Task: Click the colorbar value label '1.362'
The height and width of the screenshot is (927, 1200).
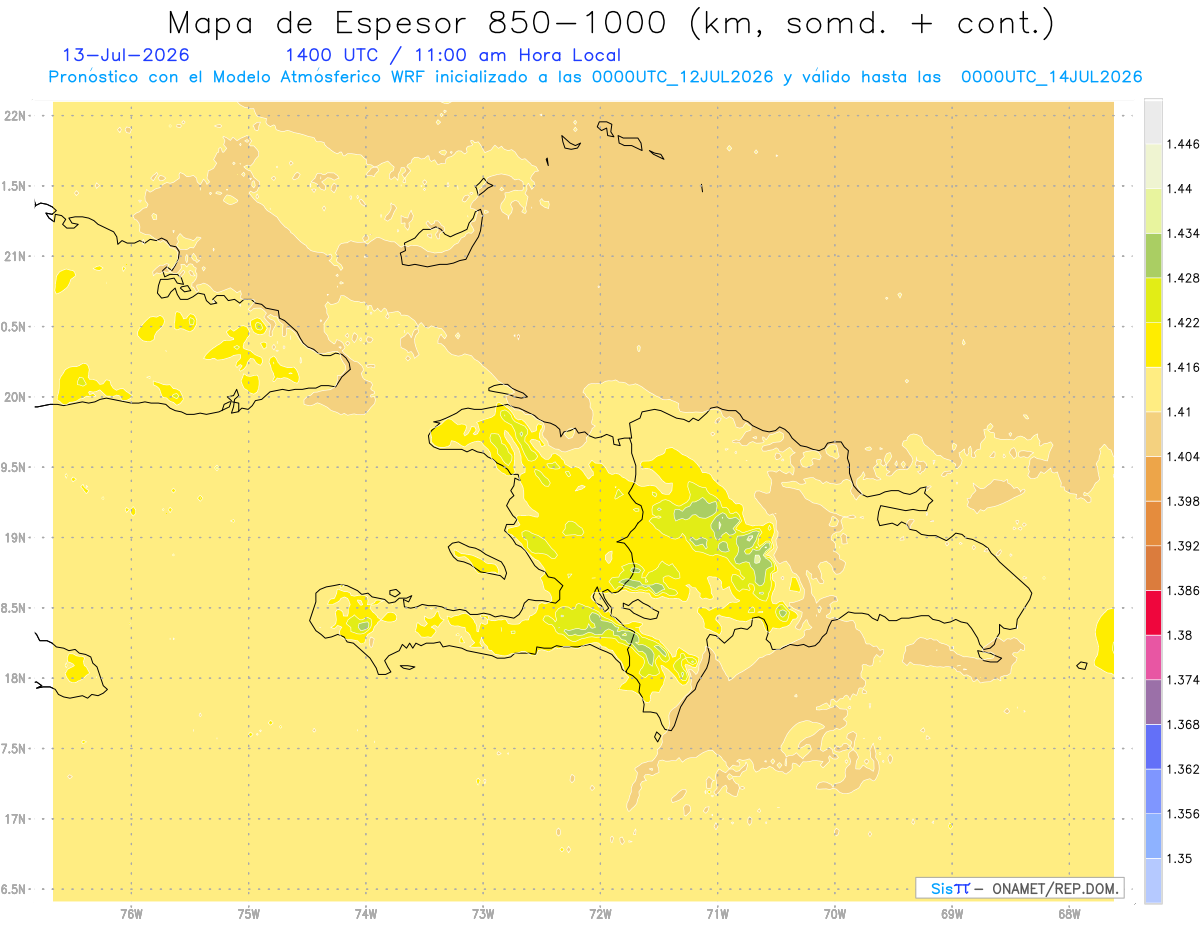Action: pos(1183,769)
